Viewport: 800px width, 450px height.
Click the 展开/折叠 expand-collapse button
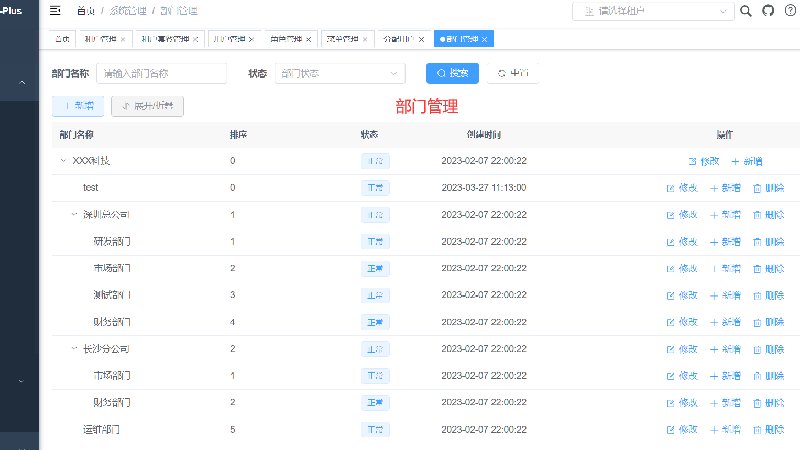pos(147,106)
